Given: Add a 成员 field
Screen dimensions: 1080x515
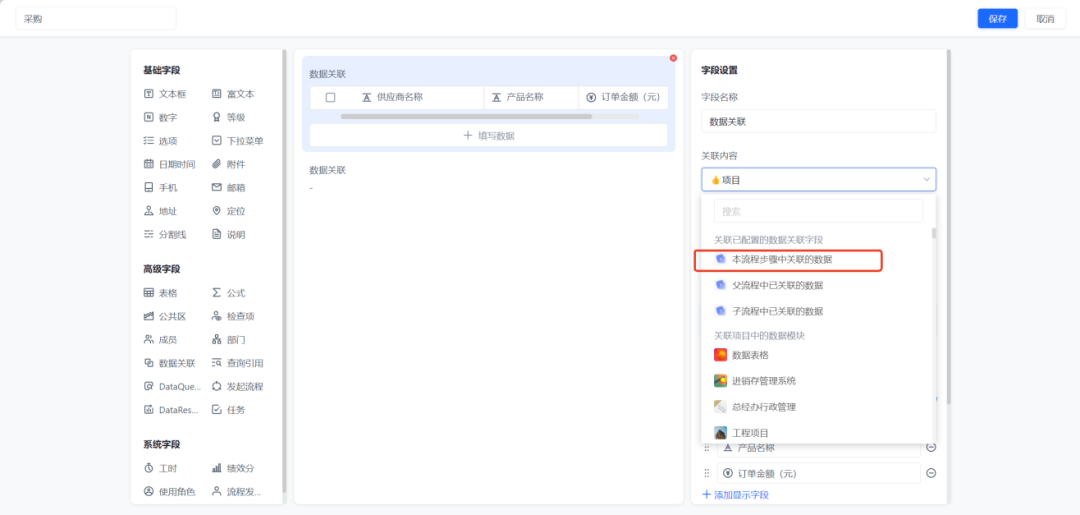Looking at the screenshot, I should 160,339.
